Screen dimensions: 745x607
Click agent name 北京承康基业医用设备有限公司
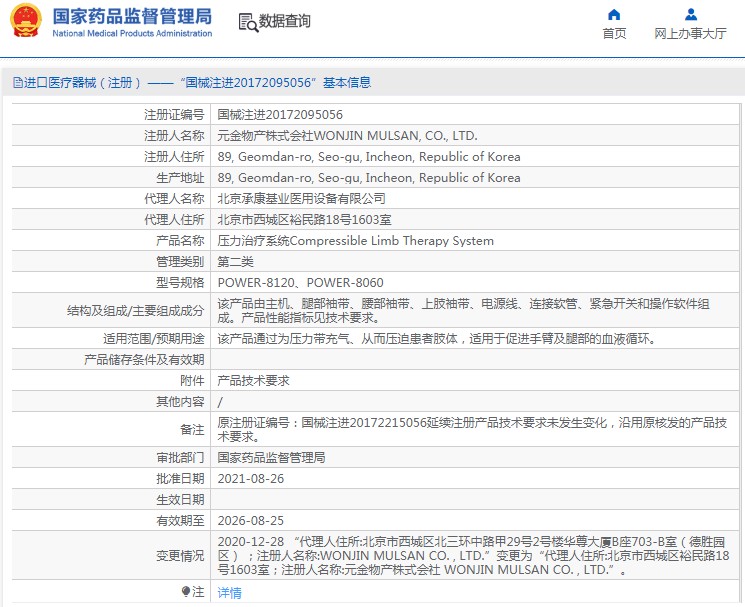pos(301,199)
